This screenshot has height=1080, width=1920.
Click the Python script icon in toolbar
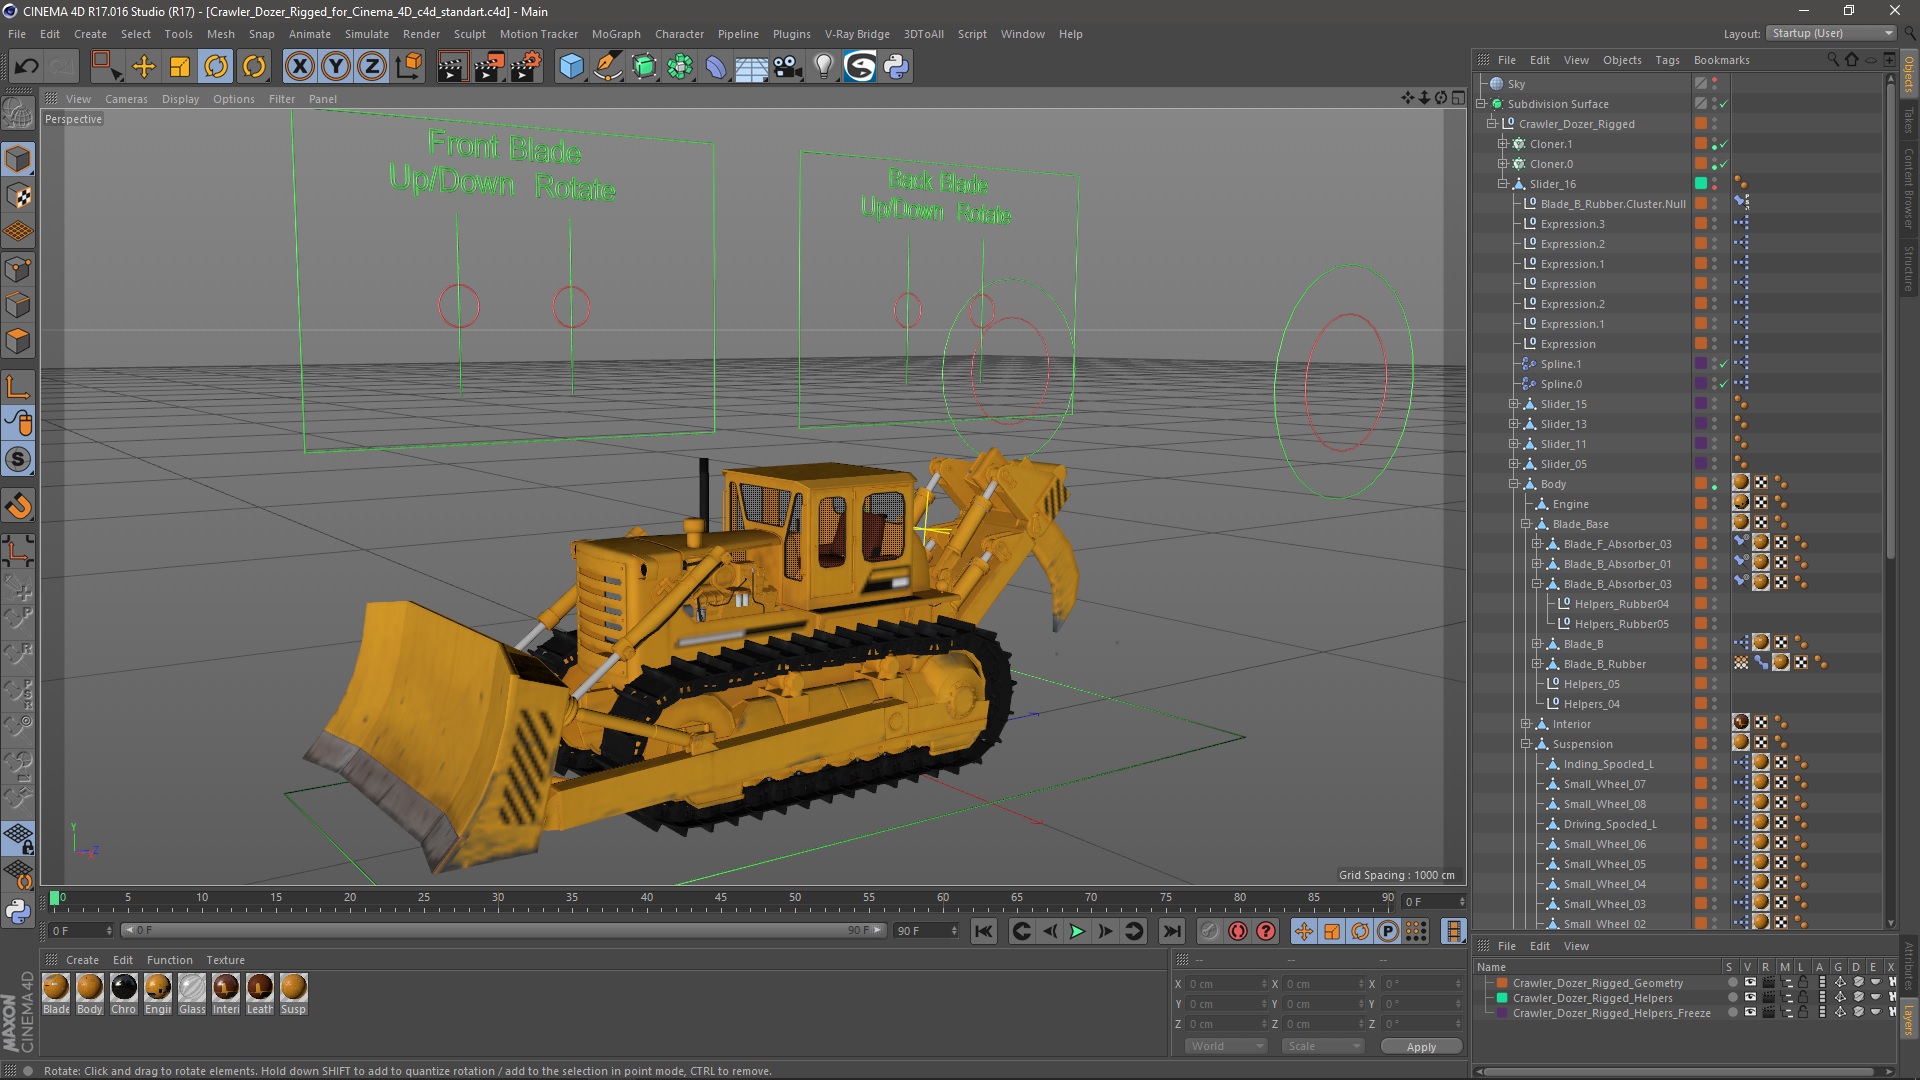pyautogui.click(x=896, y=67)
